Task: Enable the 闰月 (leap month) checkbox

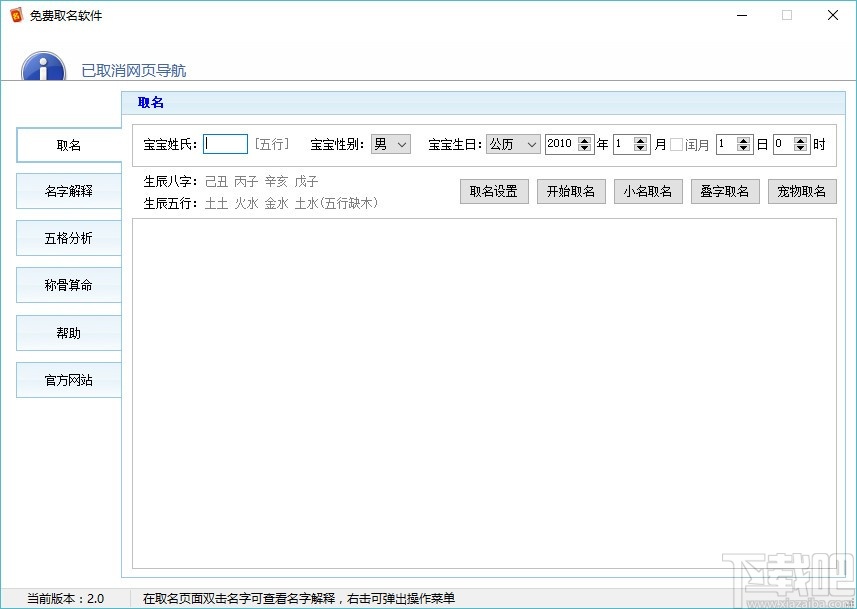Action: pyautogui.click(x=678, y=144)
